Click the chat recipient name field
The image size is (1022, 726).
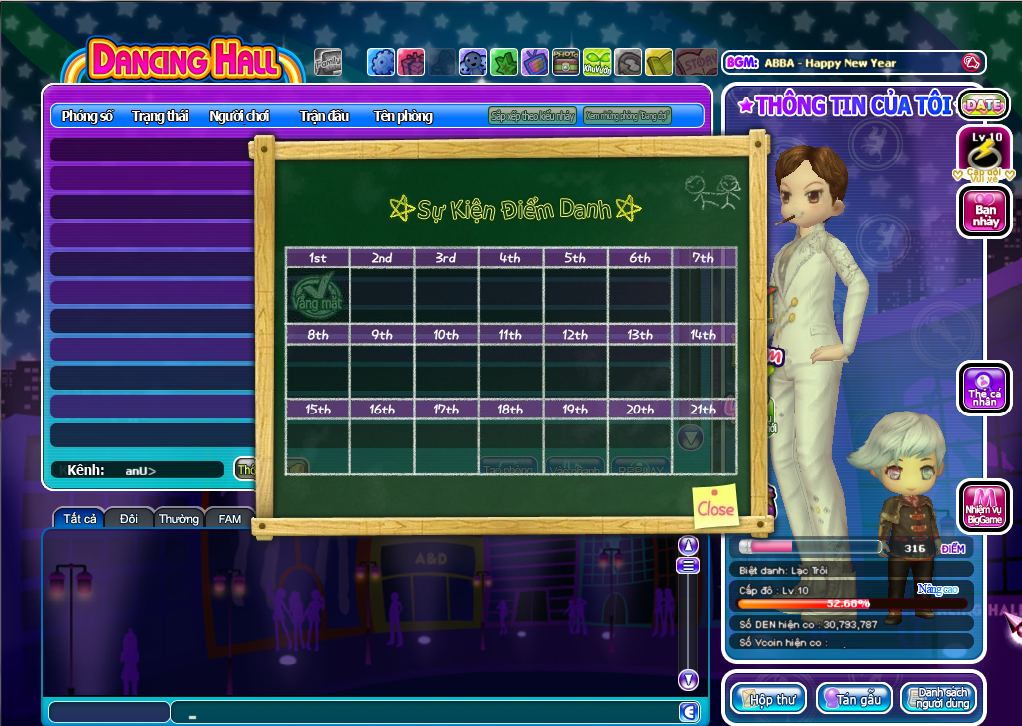tap(109, 712)
